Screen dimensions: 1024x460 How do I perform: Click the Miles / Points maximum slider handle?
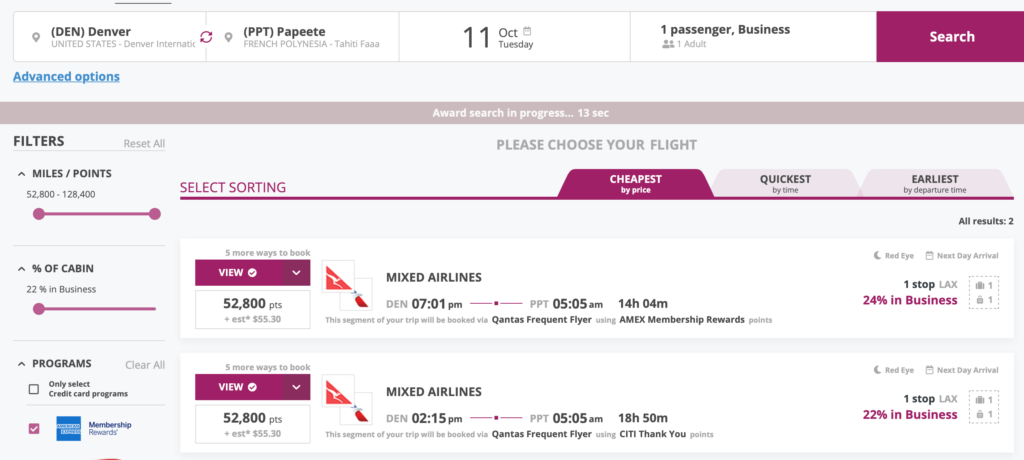154,214
